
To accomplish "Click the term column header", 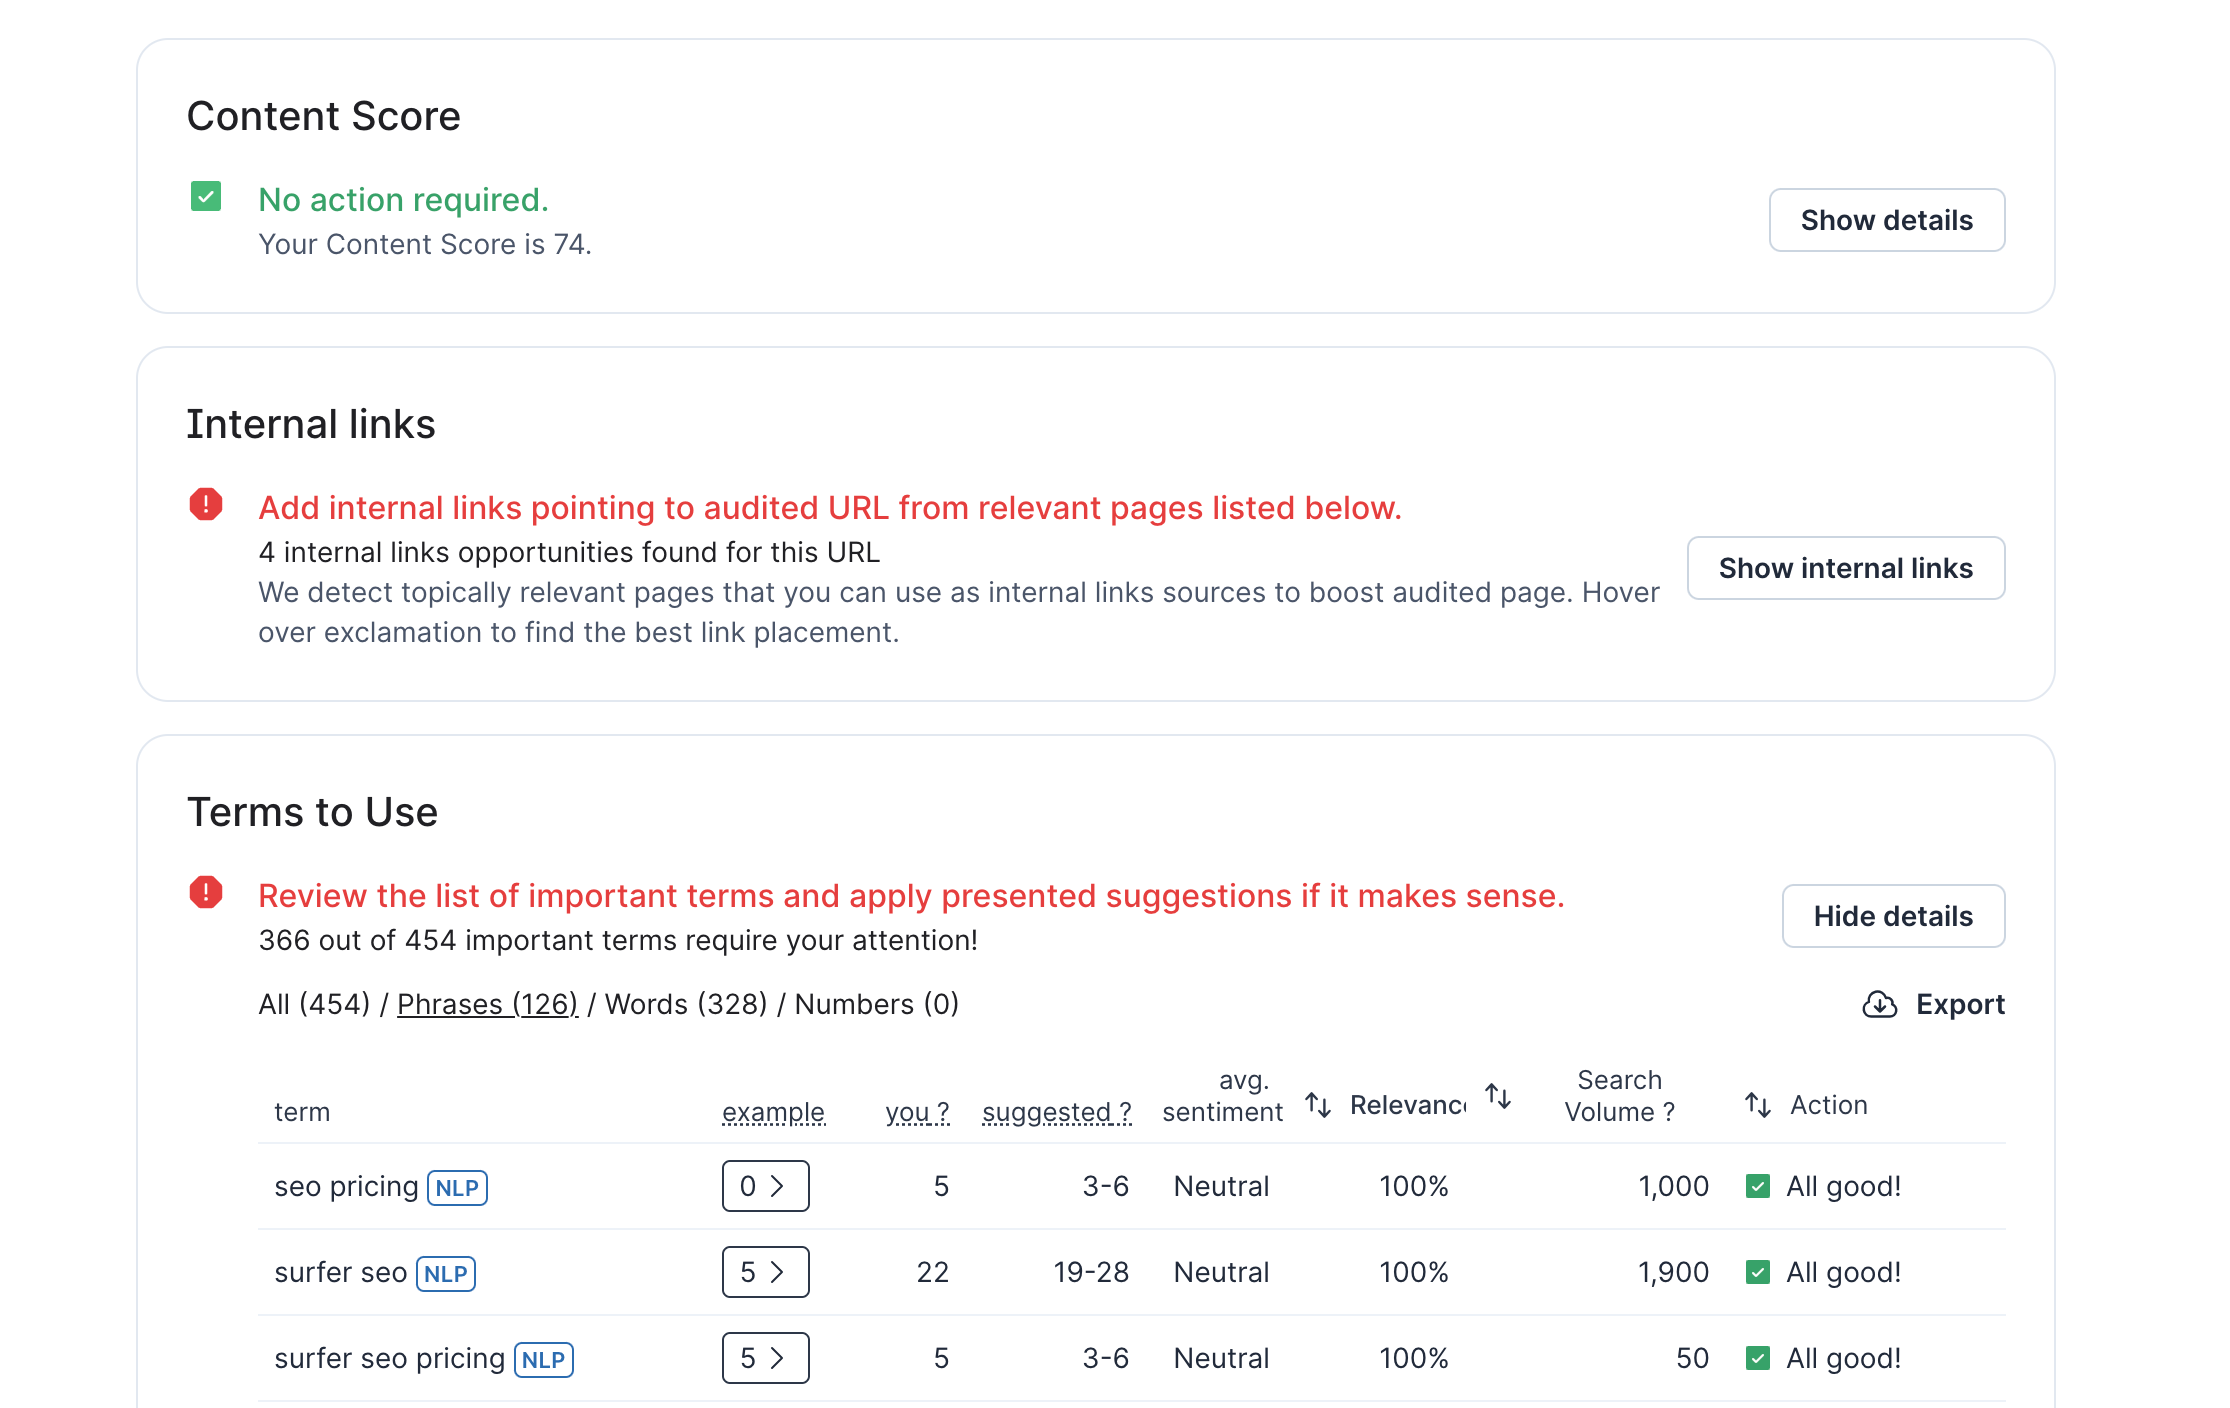I will point(302,1112).
